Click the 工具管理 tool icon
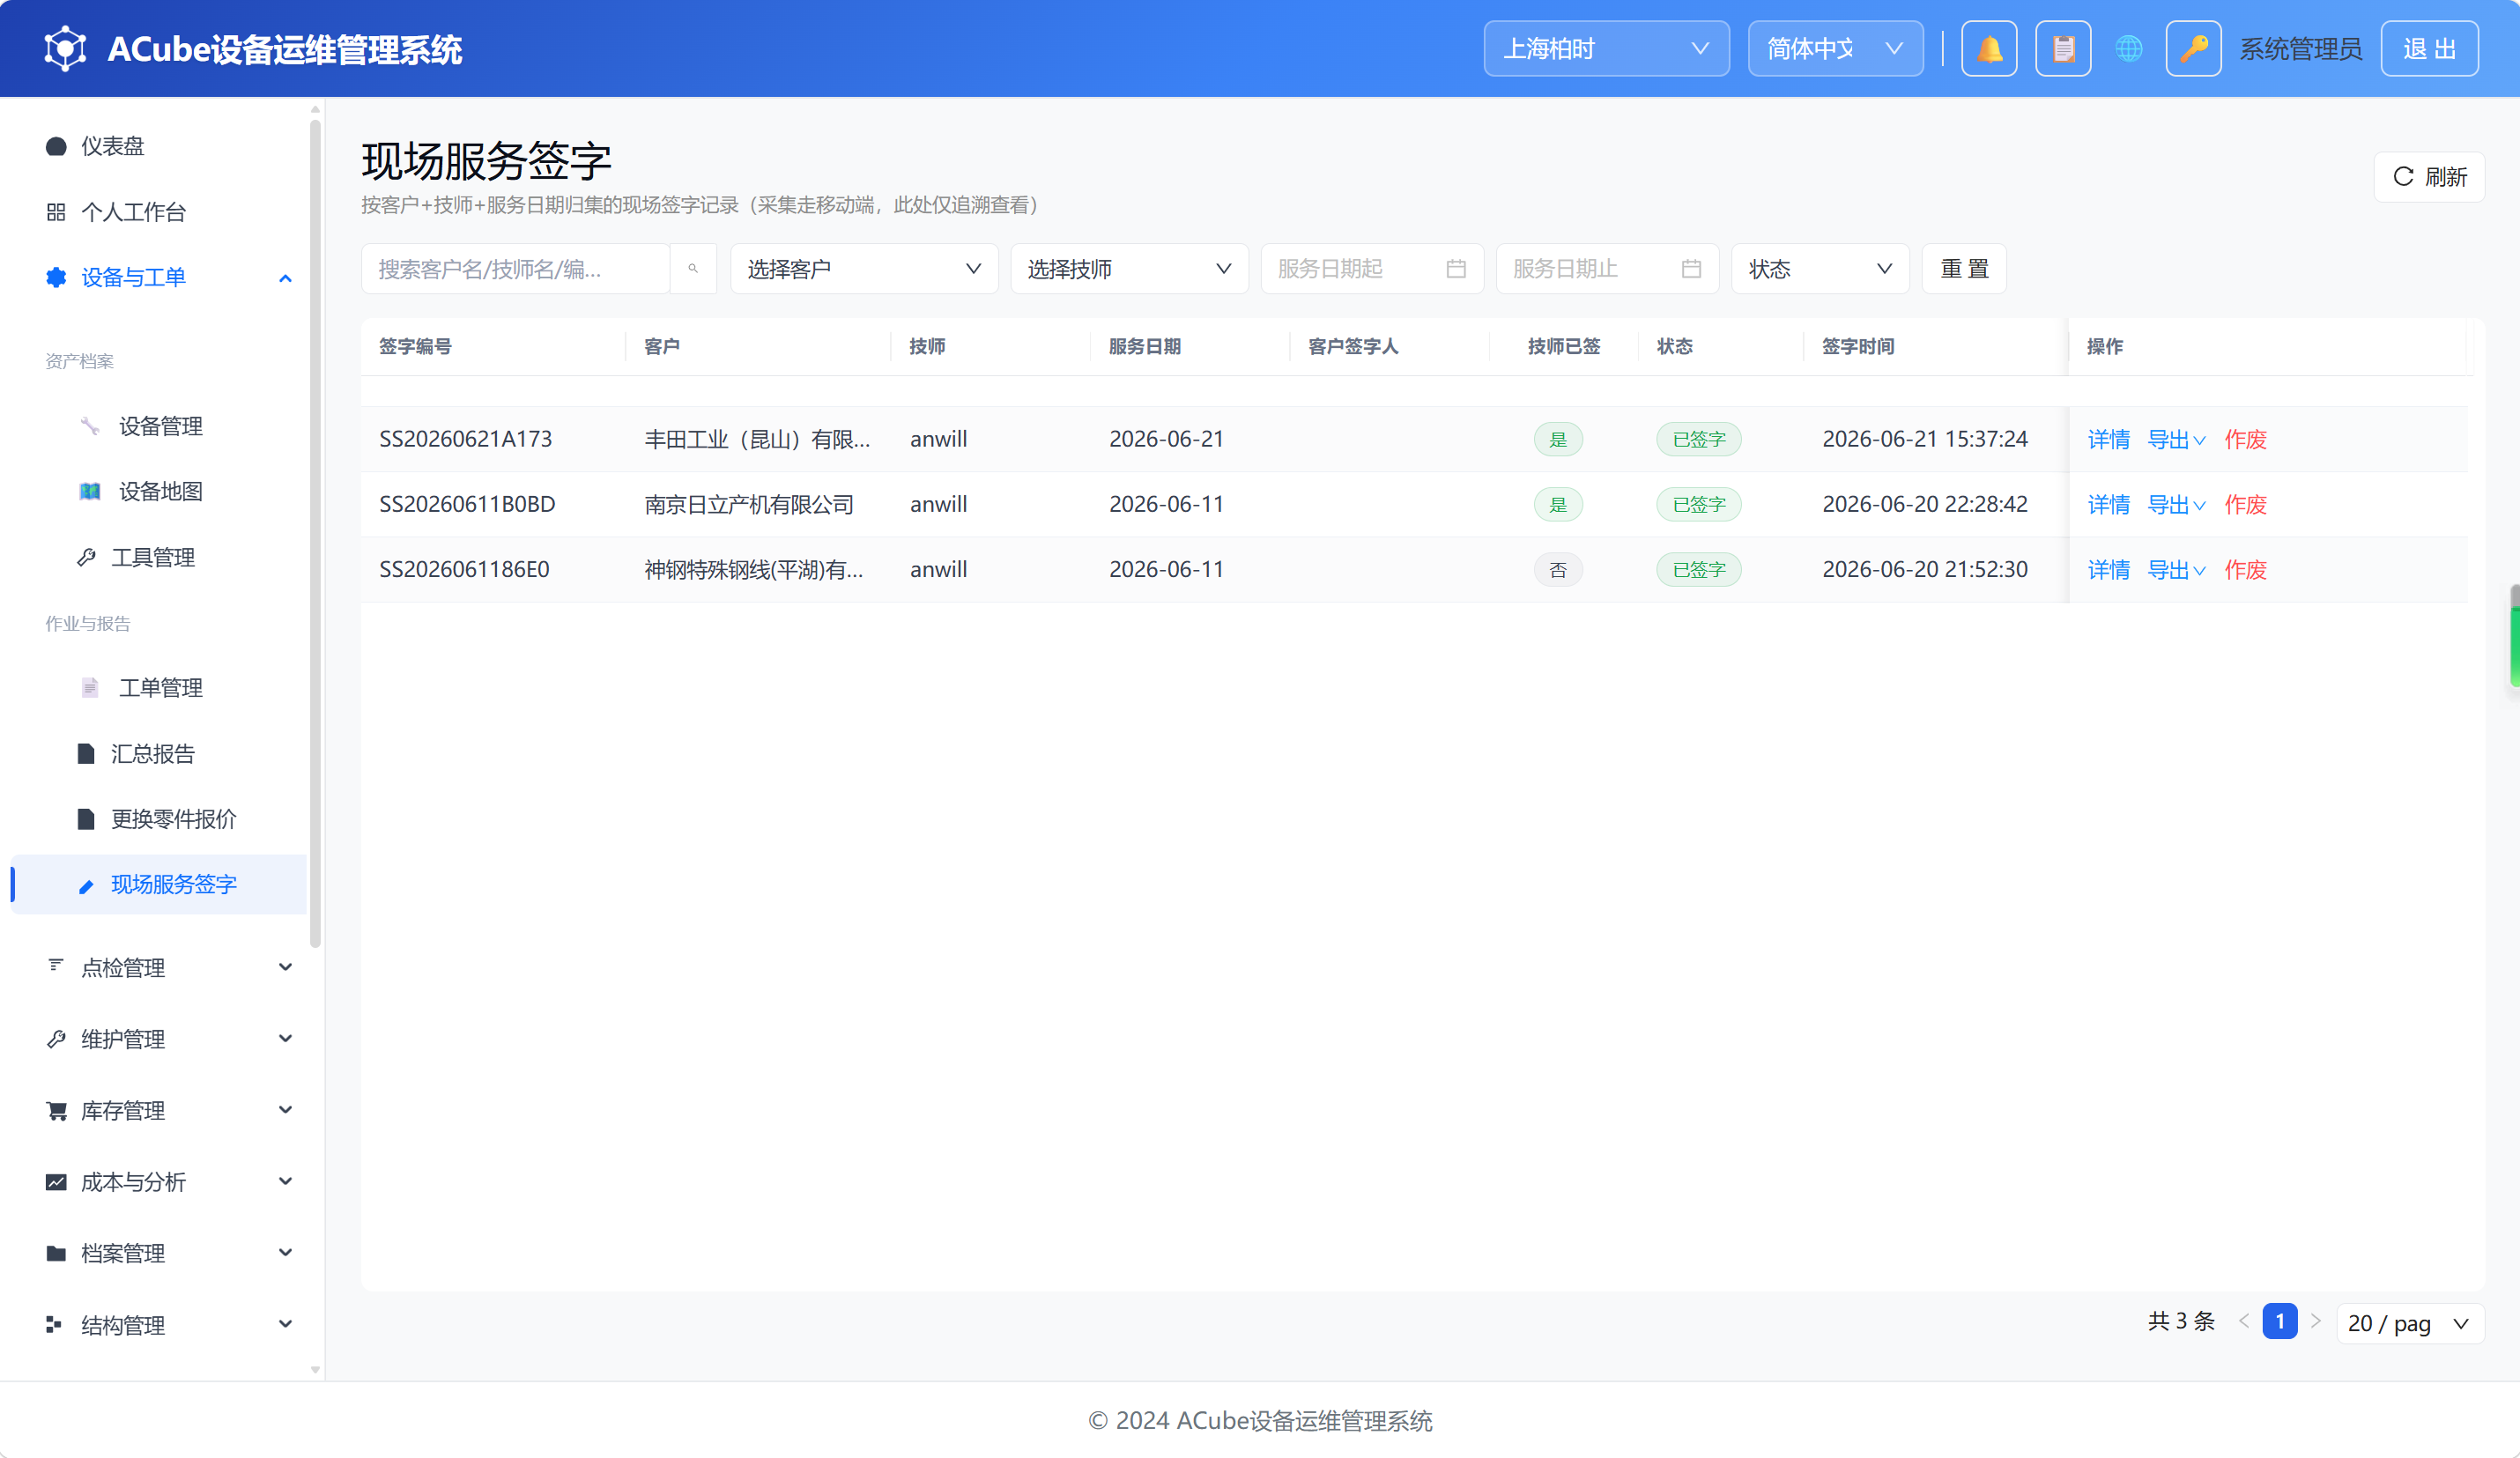The image size is (2520, 1458). pos(87,557)
